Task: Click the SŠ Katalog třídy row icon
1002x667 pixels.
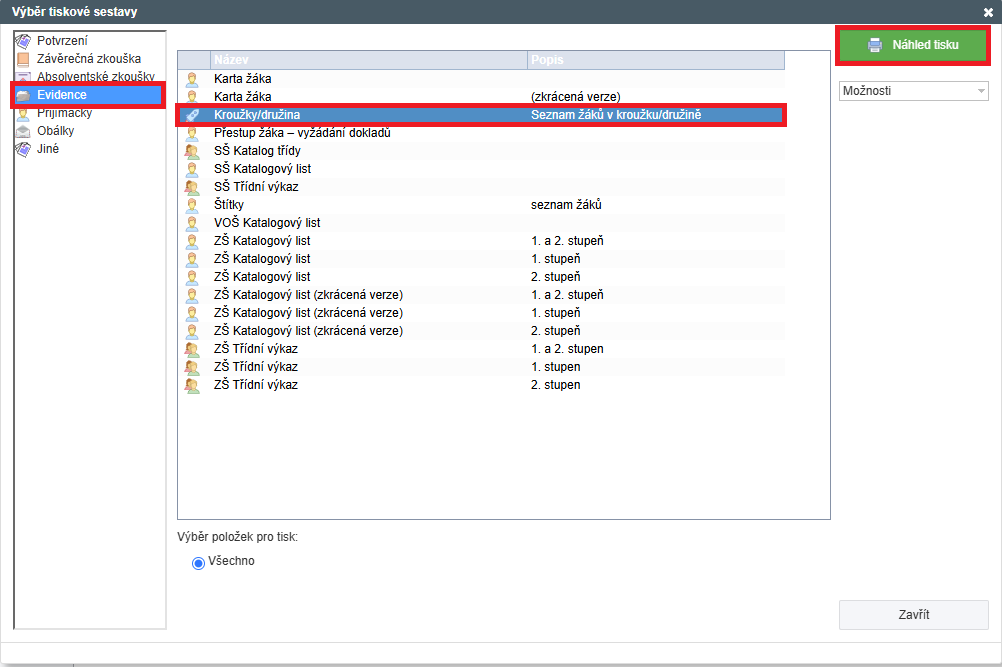Action: click(192, 151)
